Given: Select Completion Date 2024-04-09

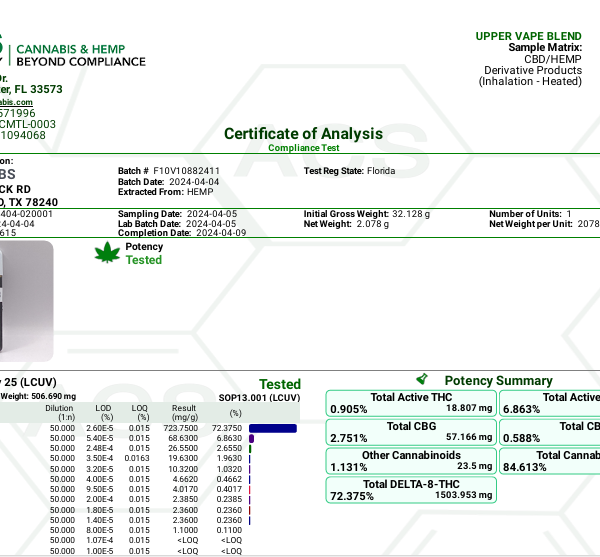Looking at the screenshot, I should click(x=182, y=233).
